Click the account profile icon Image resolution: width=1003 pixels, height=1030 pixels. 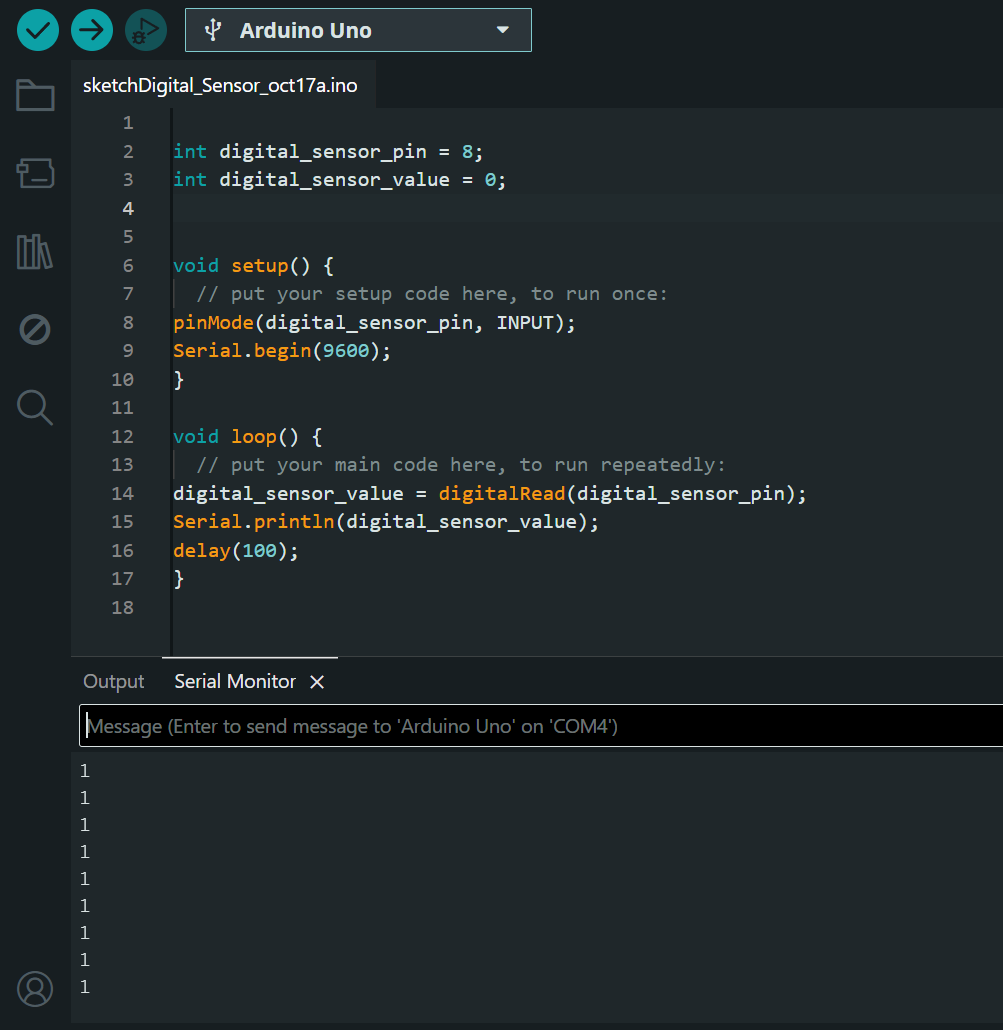click(35, 988)
